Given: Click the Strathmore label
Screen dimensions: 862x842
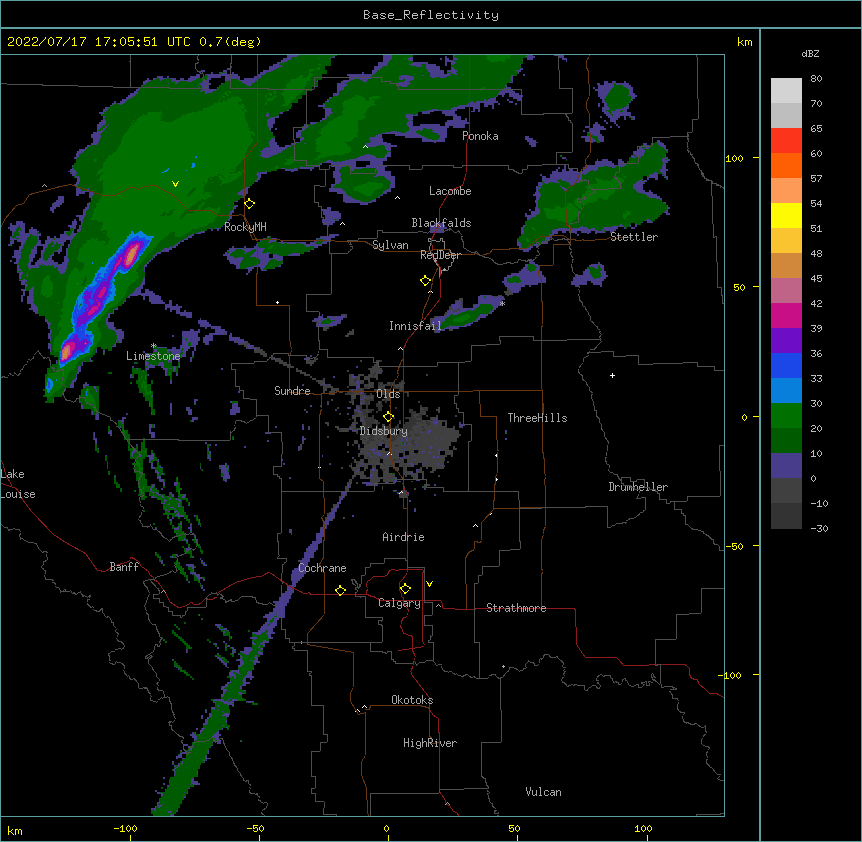Looking at the screenshot, I should 516,608.
